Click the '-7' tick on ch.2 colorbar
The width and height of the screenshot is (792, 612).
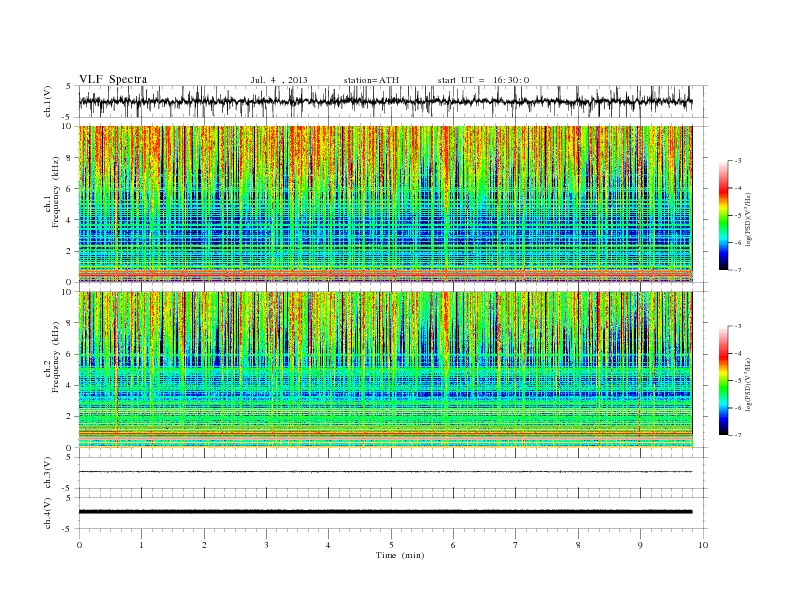coord(737,435)
